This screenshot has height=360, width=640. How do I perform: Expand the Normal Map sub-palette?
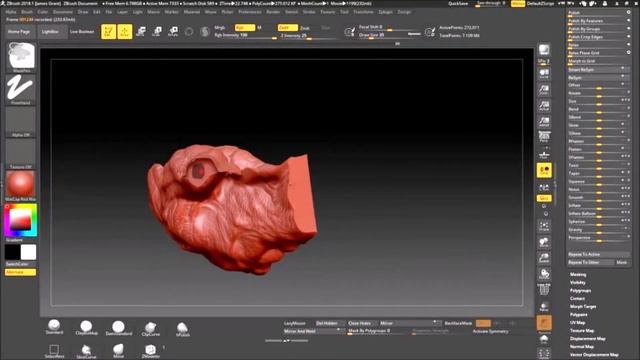(x=582, y=347)
